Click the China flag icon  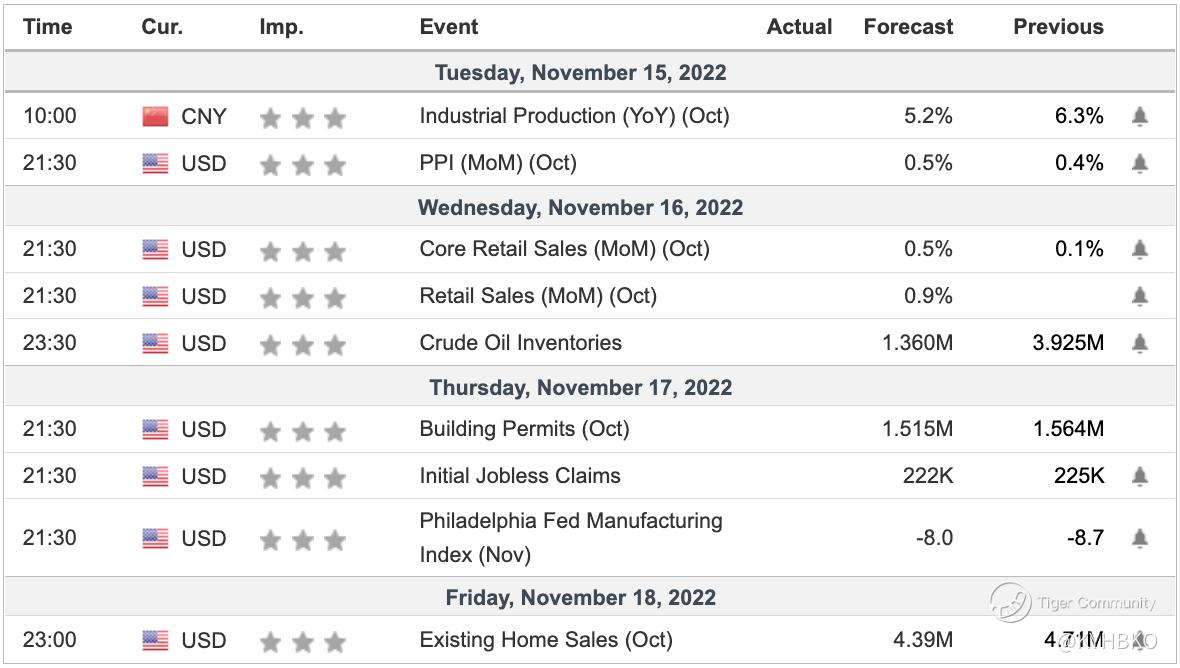point(155,117)
